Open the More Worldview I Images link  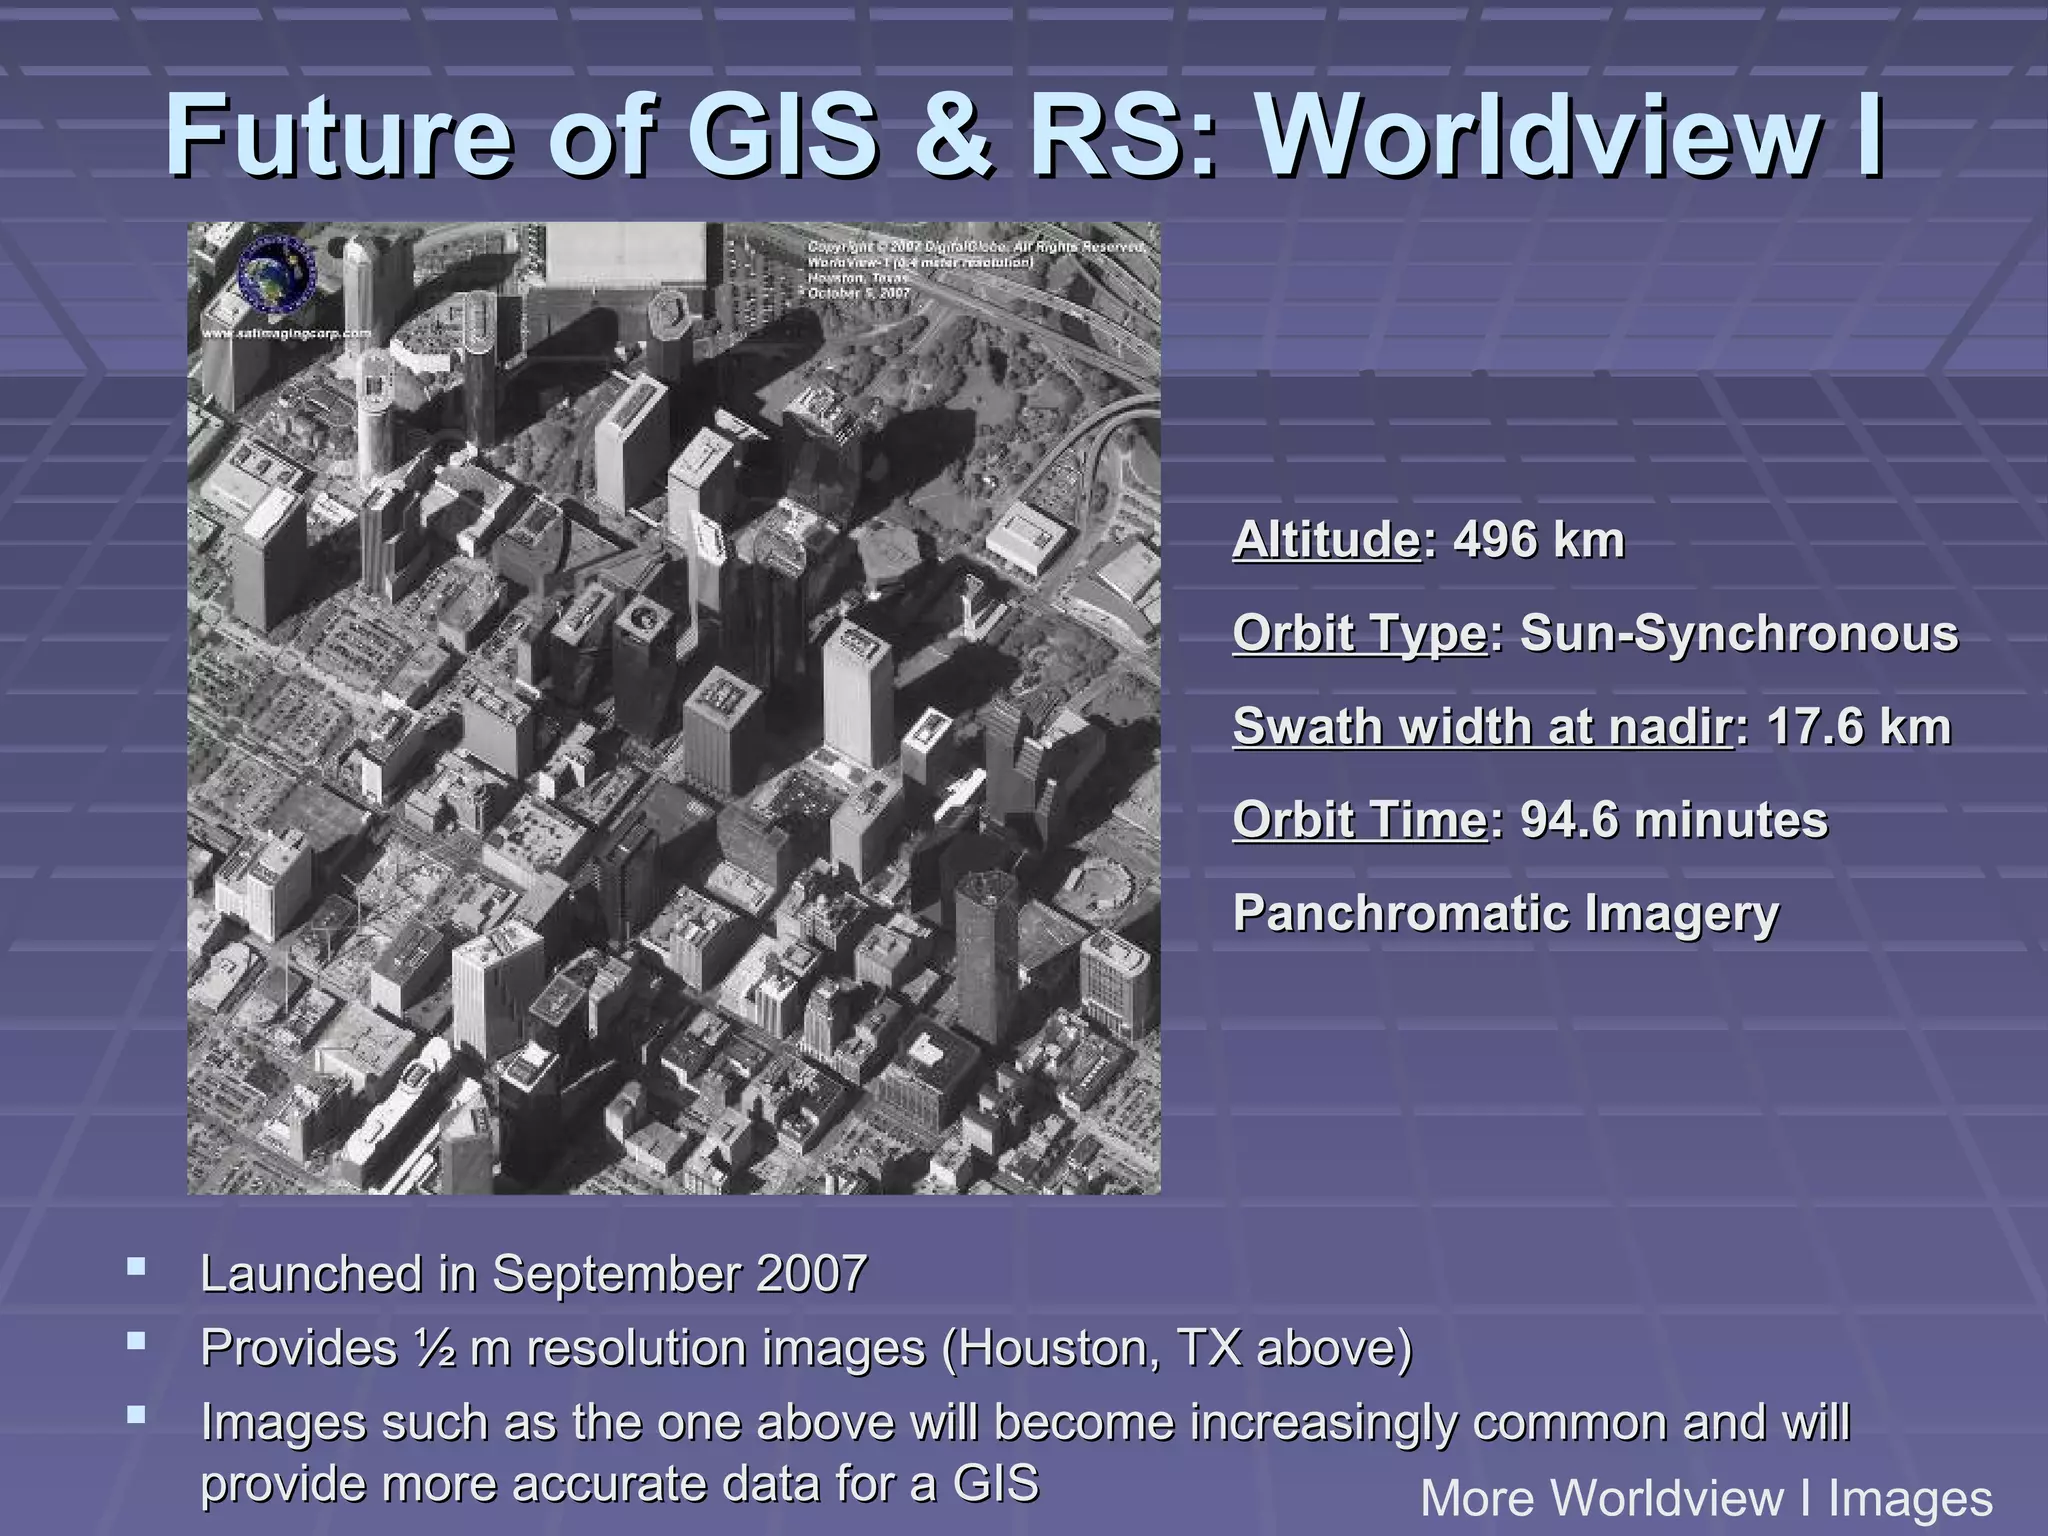point(1706,1499)
